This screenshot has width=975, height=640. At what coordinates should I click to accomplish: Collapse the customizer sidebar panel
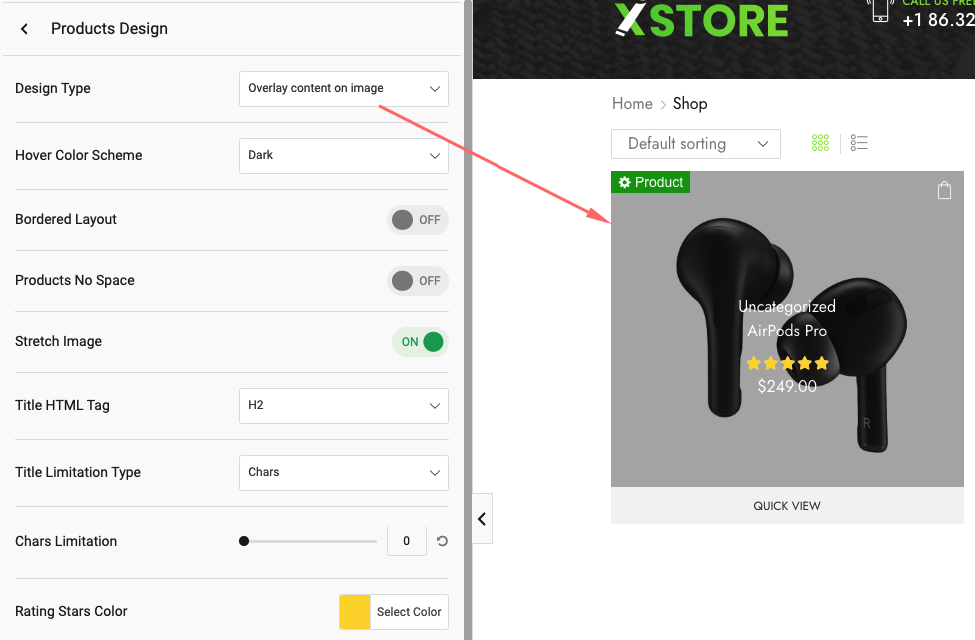click(482, 519)
